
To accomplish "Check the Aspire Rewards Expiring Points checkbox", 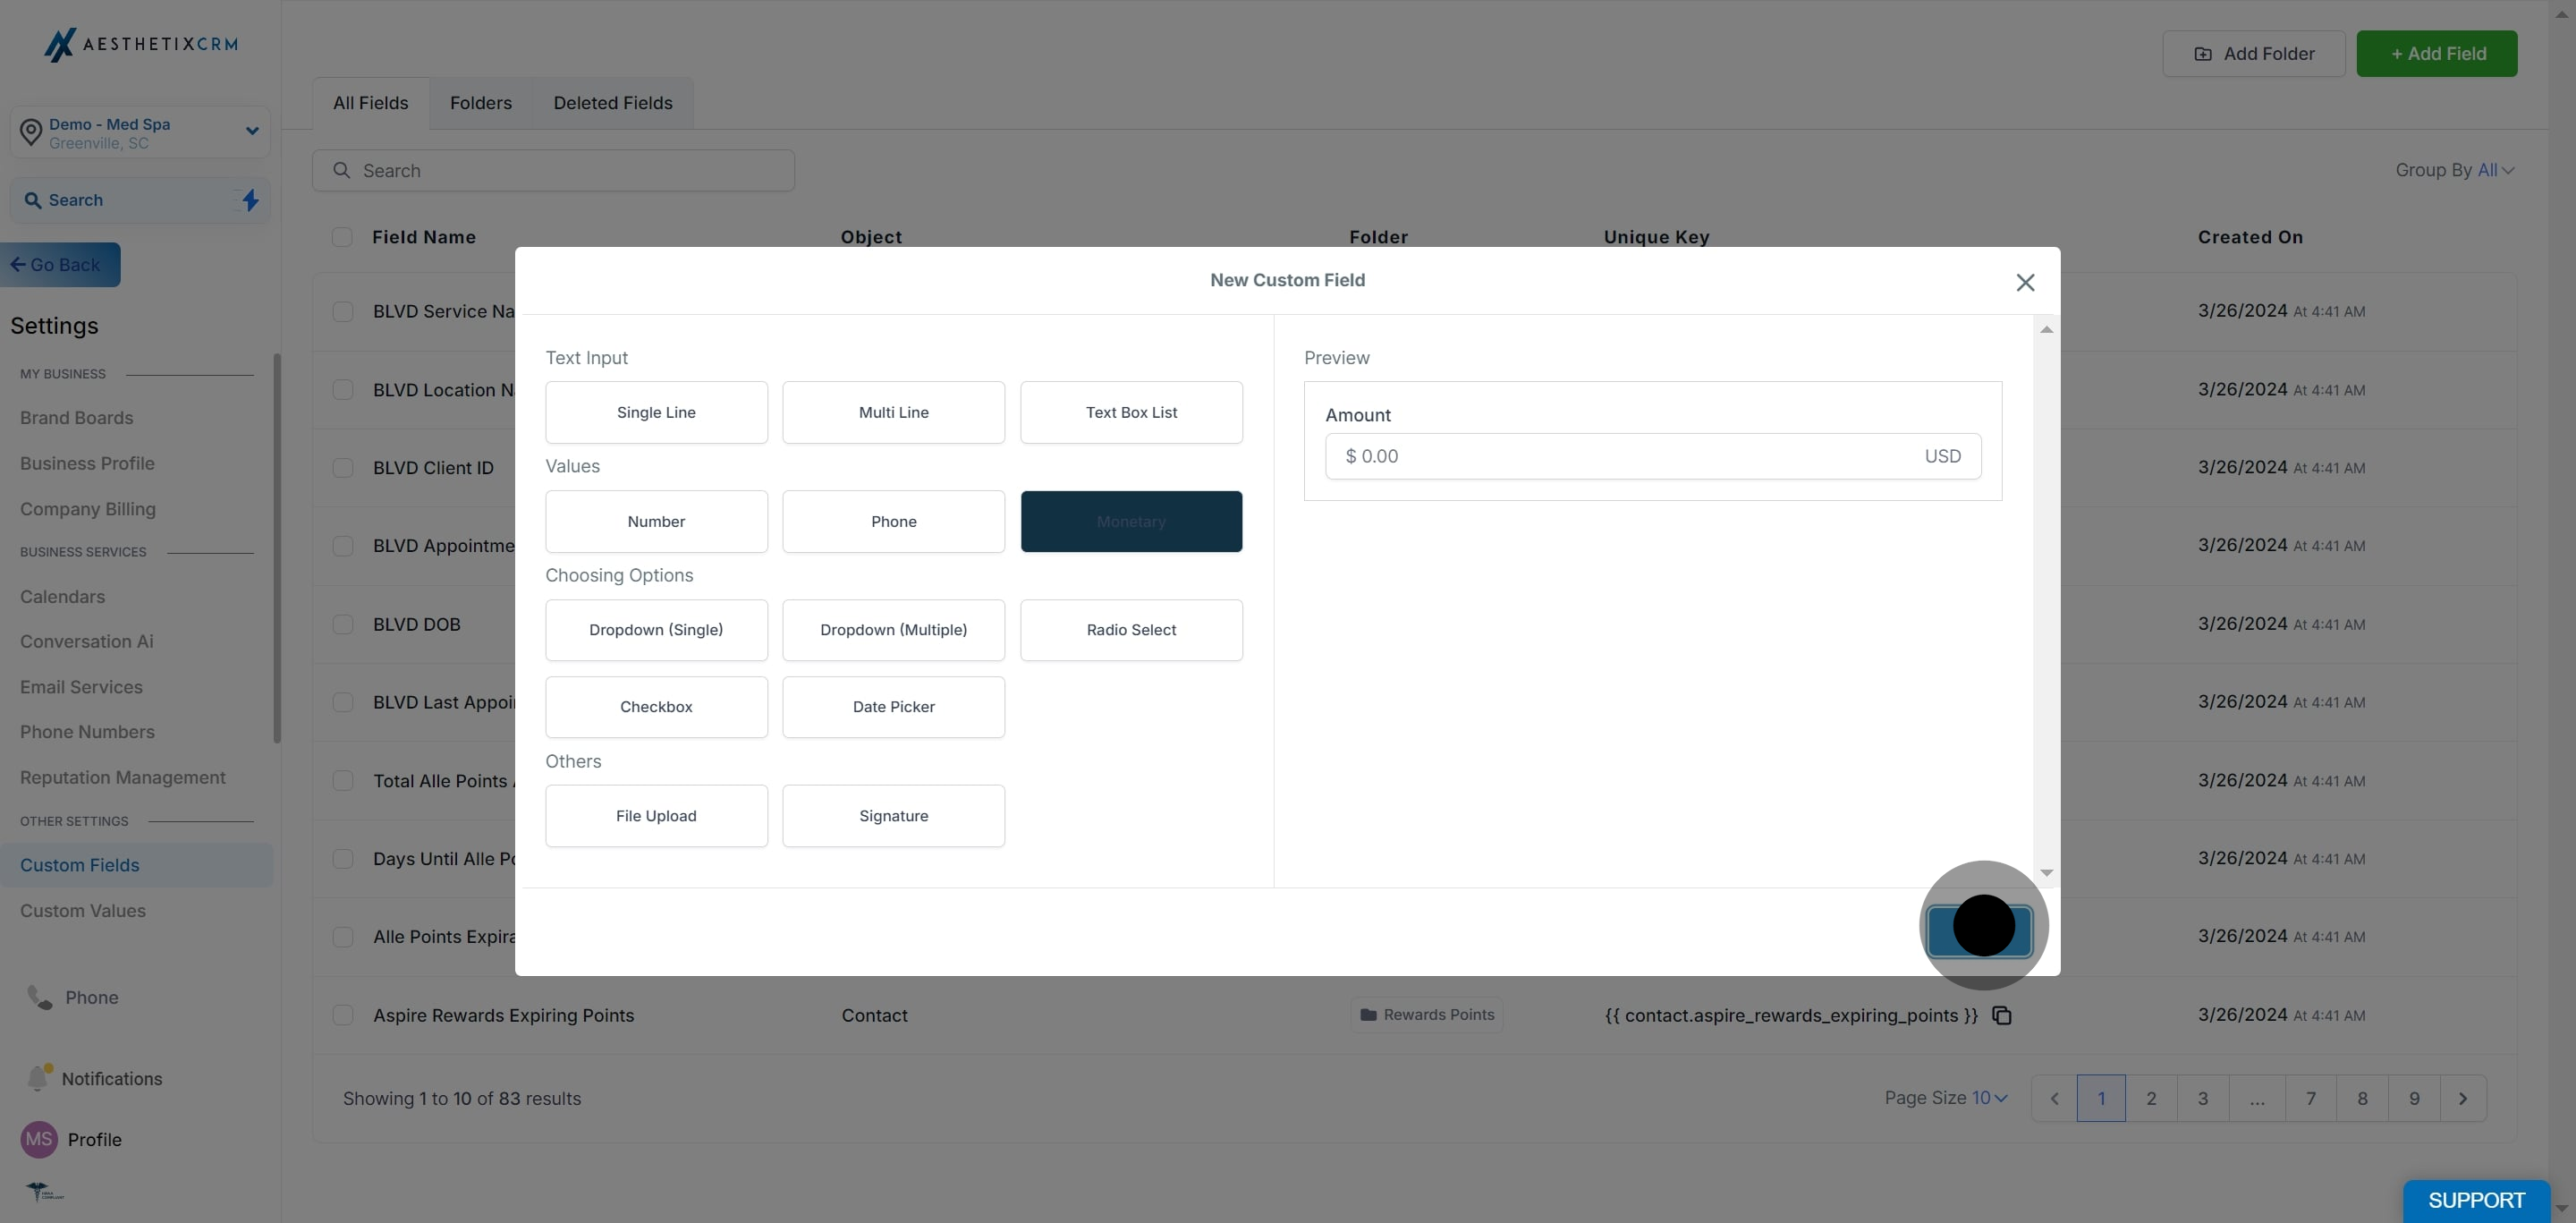I will tap(343, 1015).
